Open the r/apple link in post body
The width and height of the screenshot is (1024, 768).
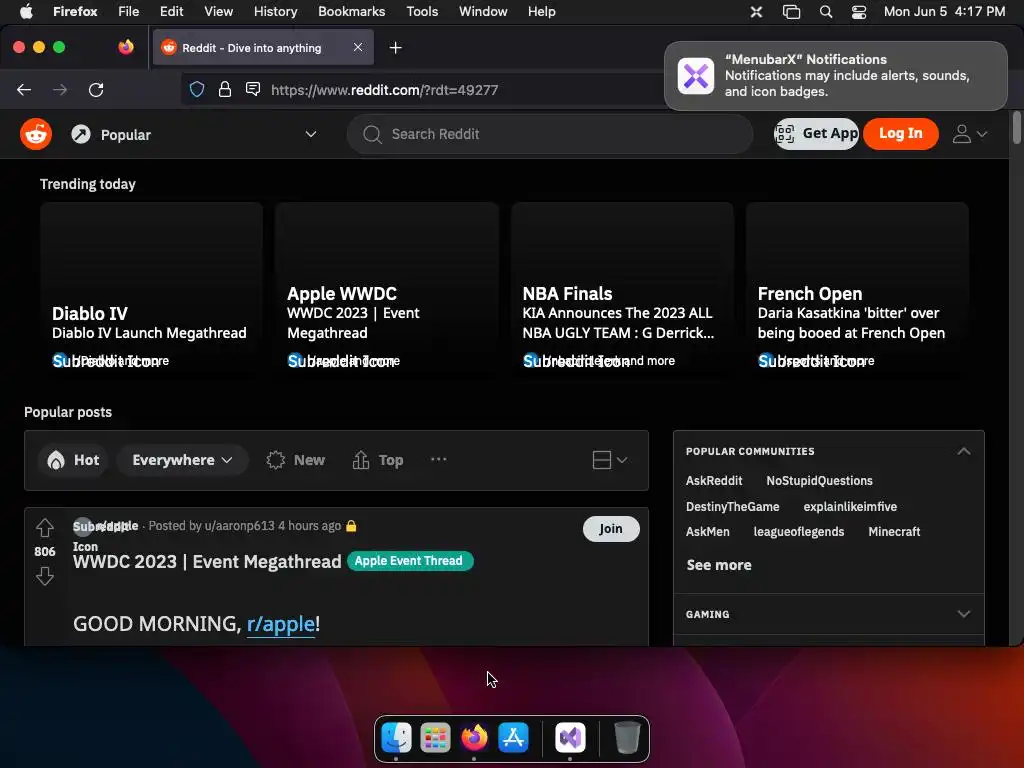[281, 624]
